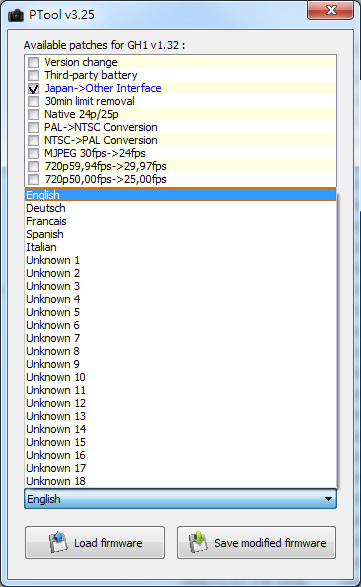361x587 pixels.
Task: Select Unknown 8 language option
Action: pyautogui.click(x=180, y=351)
